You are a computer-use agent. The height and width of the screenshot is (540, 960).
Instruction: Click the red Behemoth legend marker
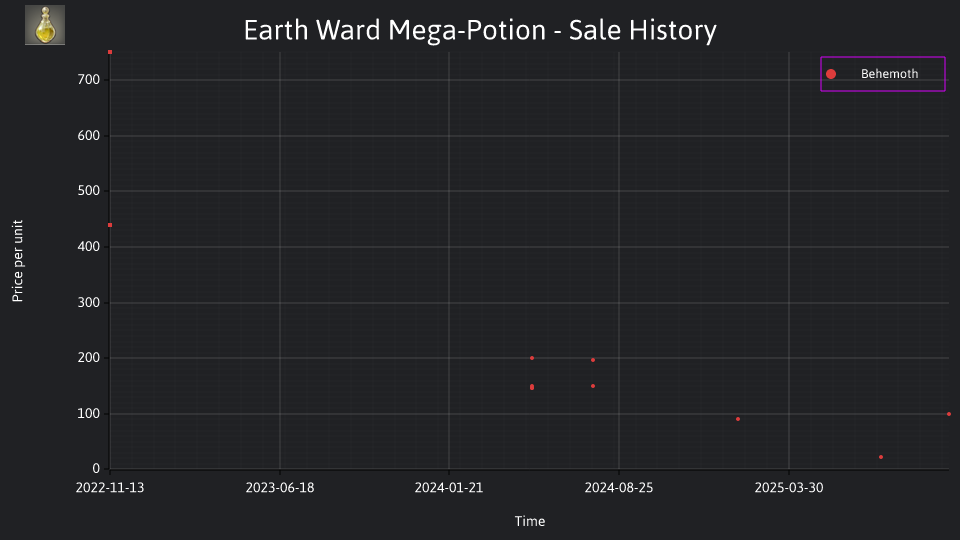[x=831, y=74]
